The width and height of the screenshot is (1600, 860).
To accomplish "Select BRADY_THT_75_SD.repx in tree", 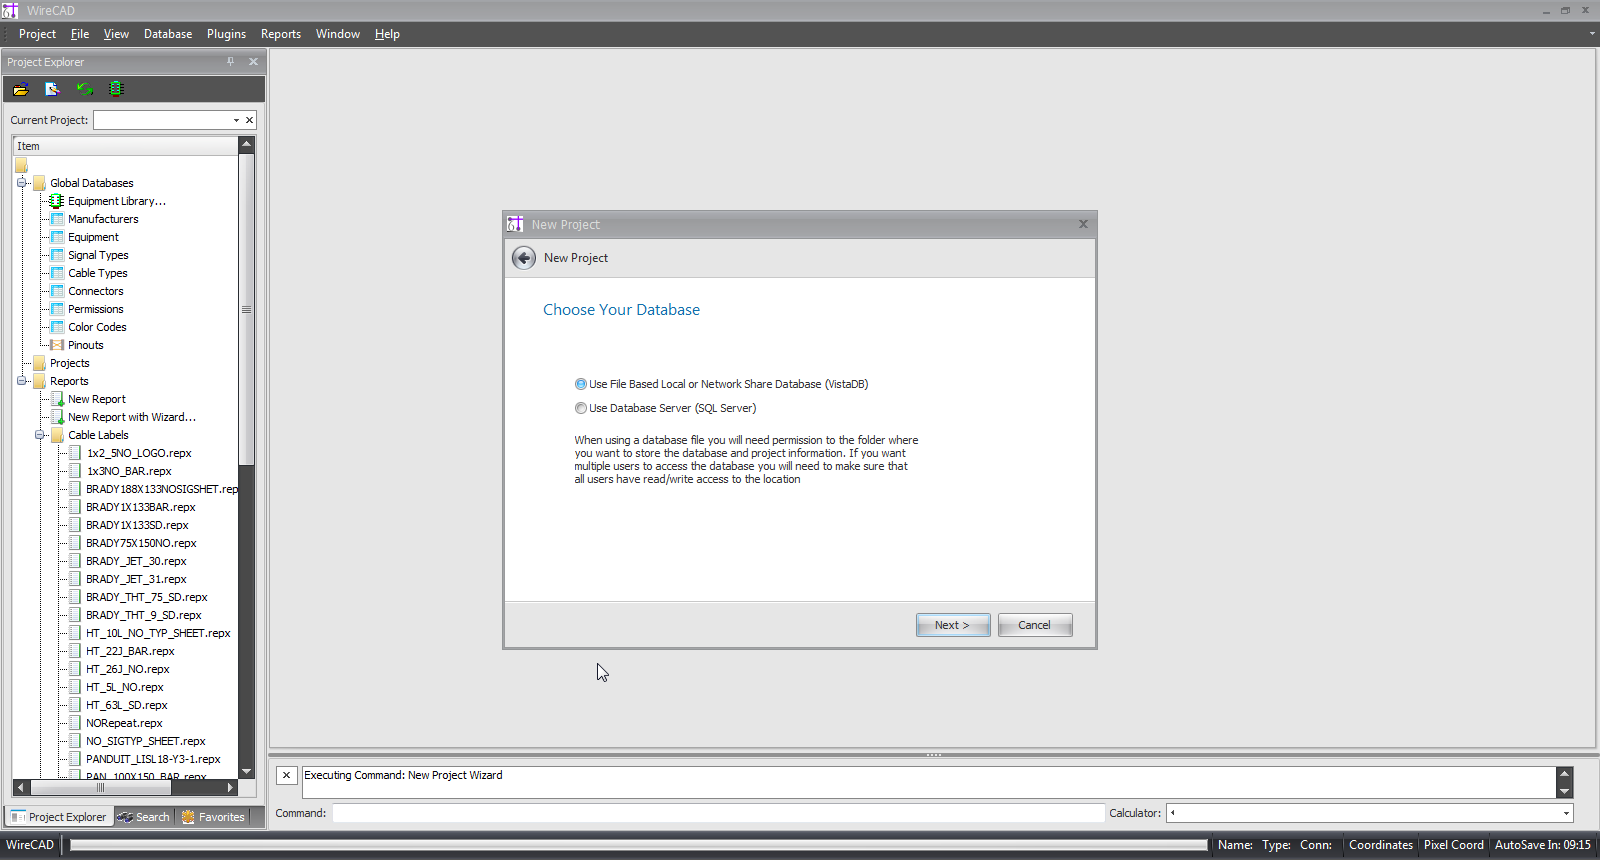I will [x=146, y=597].
